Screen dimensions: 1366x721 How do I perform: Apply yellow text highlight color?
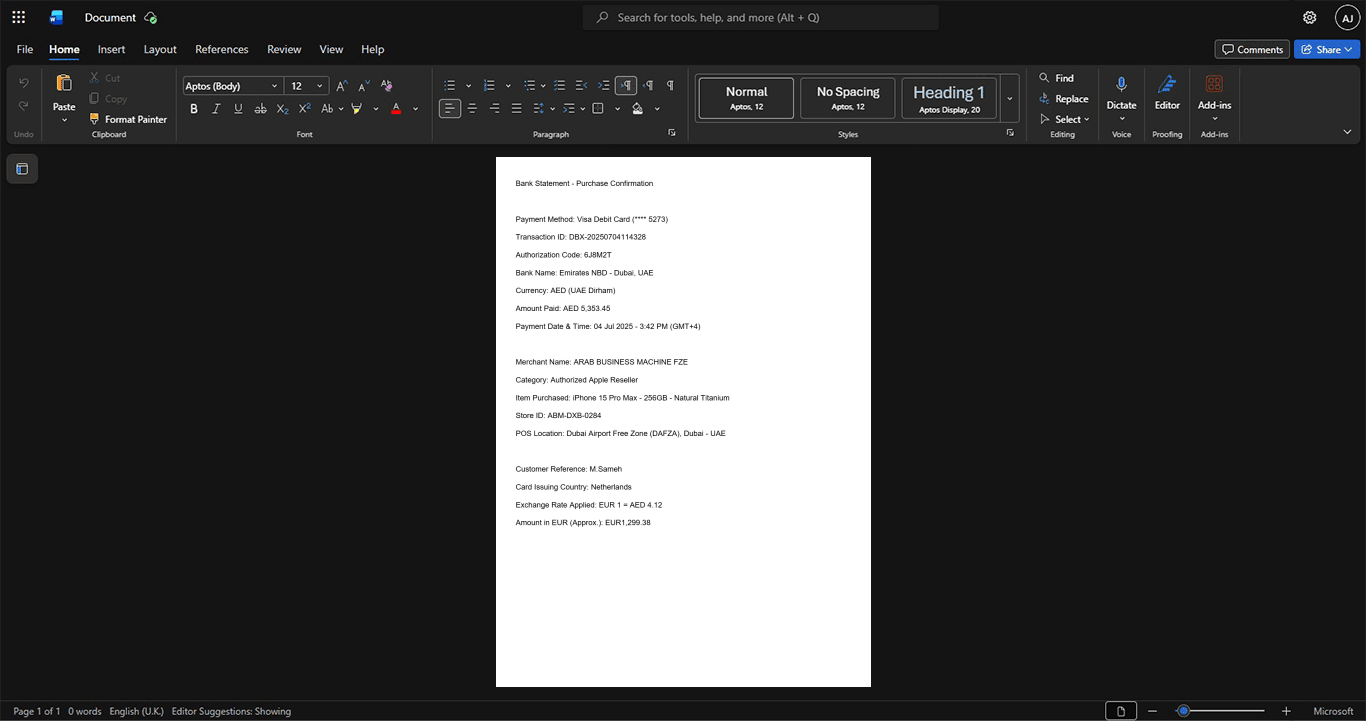pyautogui.click(x=357, y=109)
